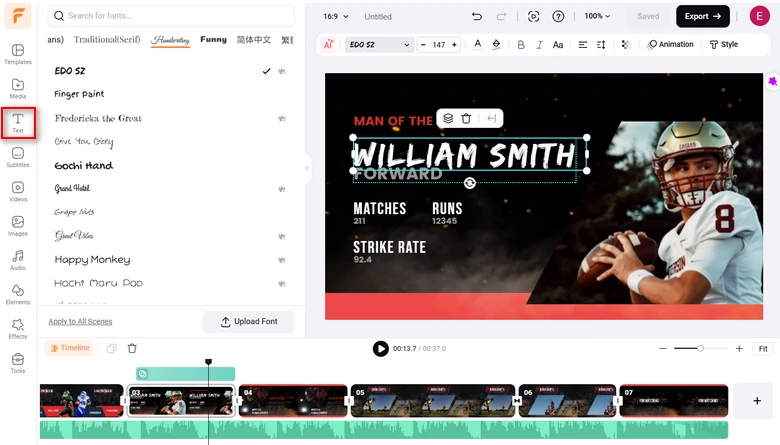
Task: Click the Upload Font button
Action: coord(249,322)
